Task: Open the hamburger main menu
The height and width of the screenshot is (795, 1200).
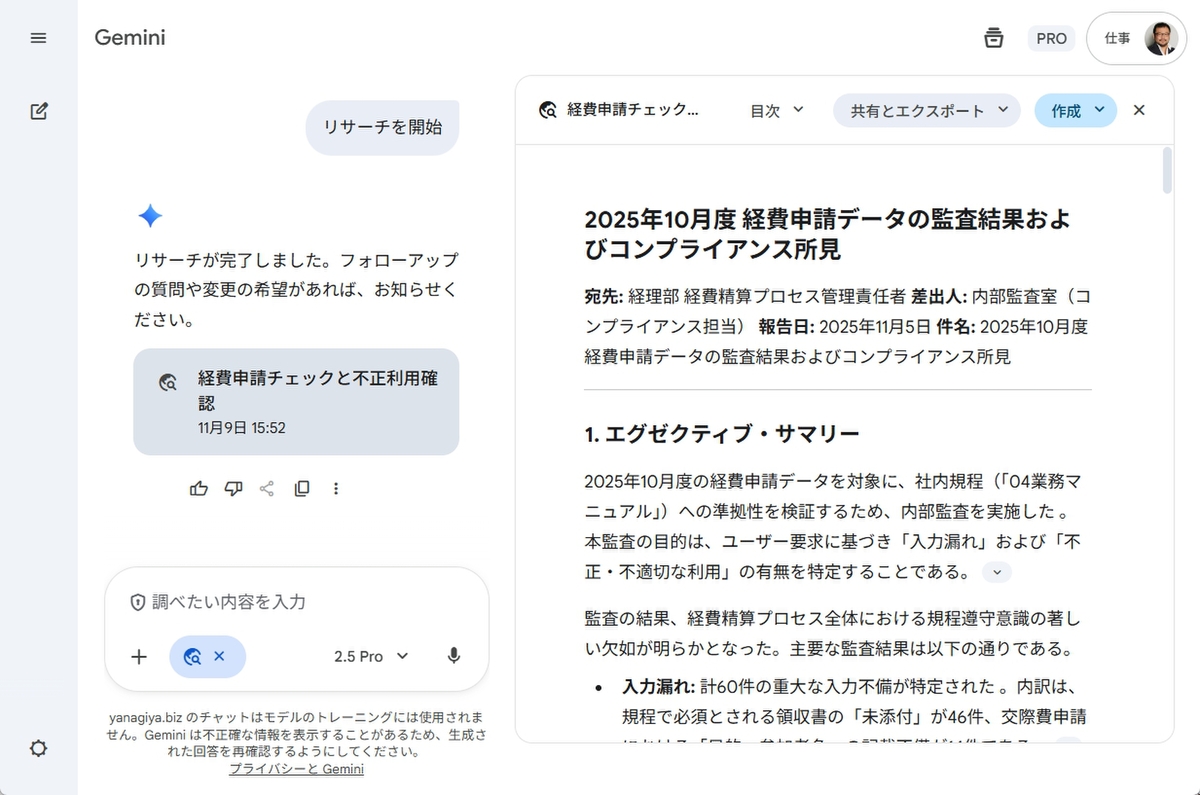Action: [x=38, y=38]
